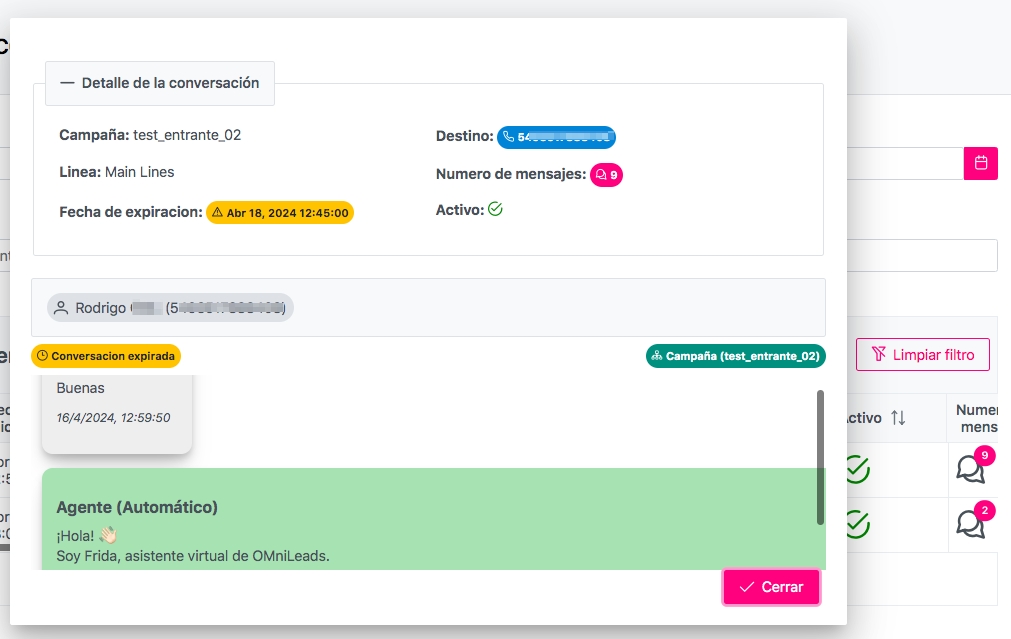This screenshot has width=1011, height=639.
Task: Click the chat icon with badge 2
Action: (970, 524)
